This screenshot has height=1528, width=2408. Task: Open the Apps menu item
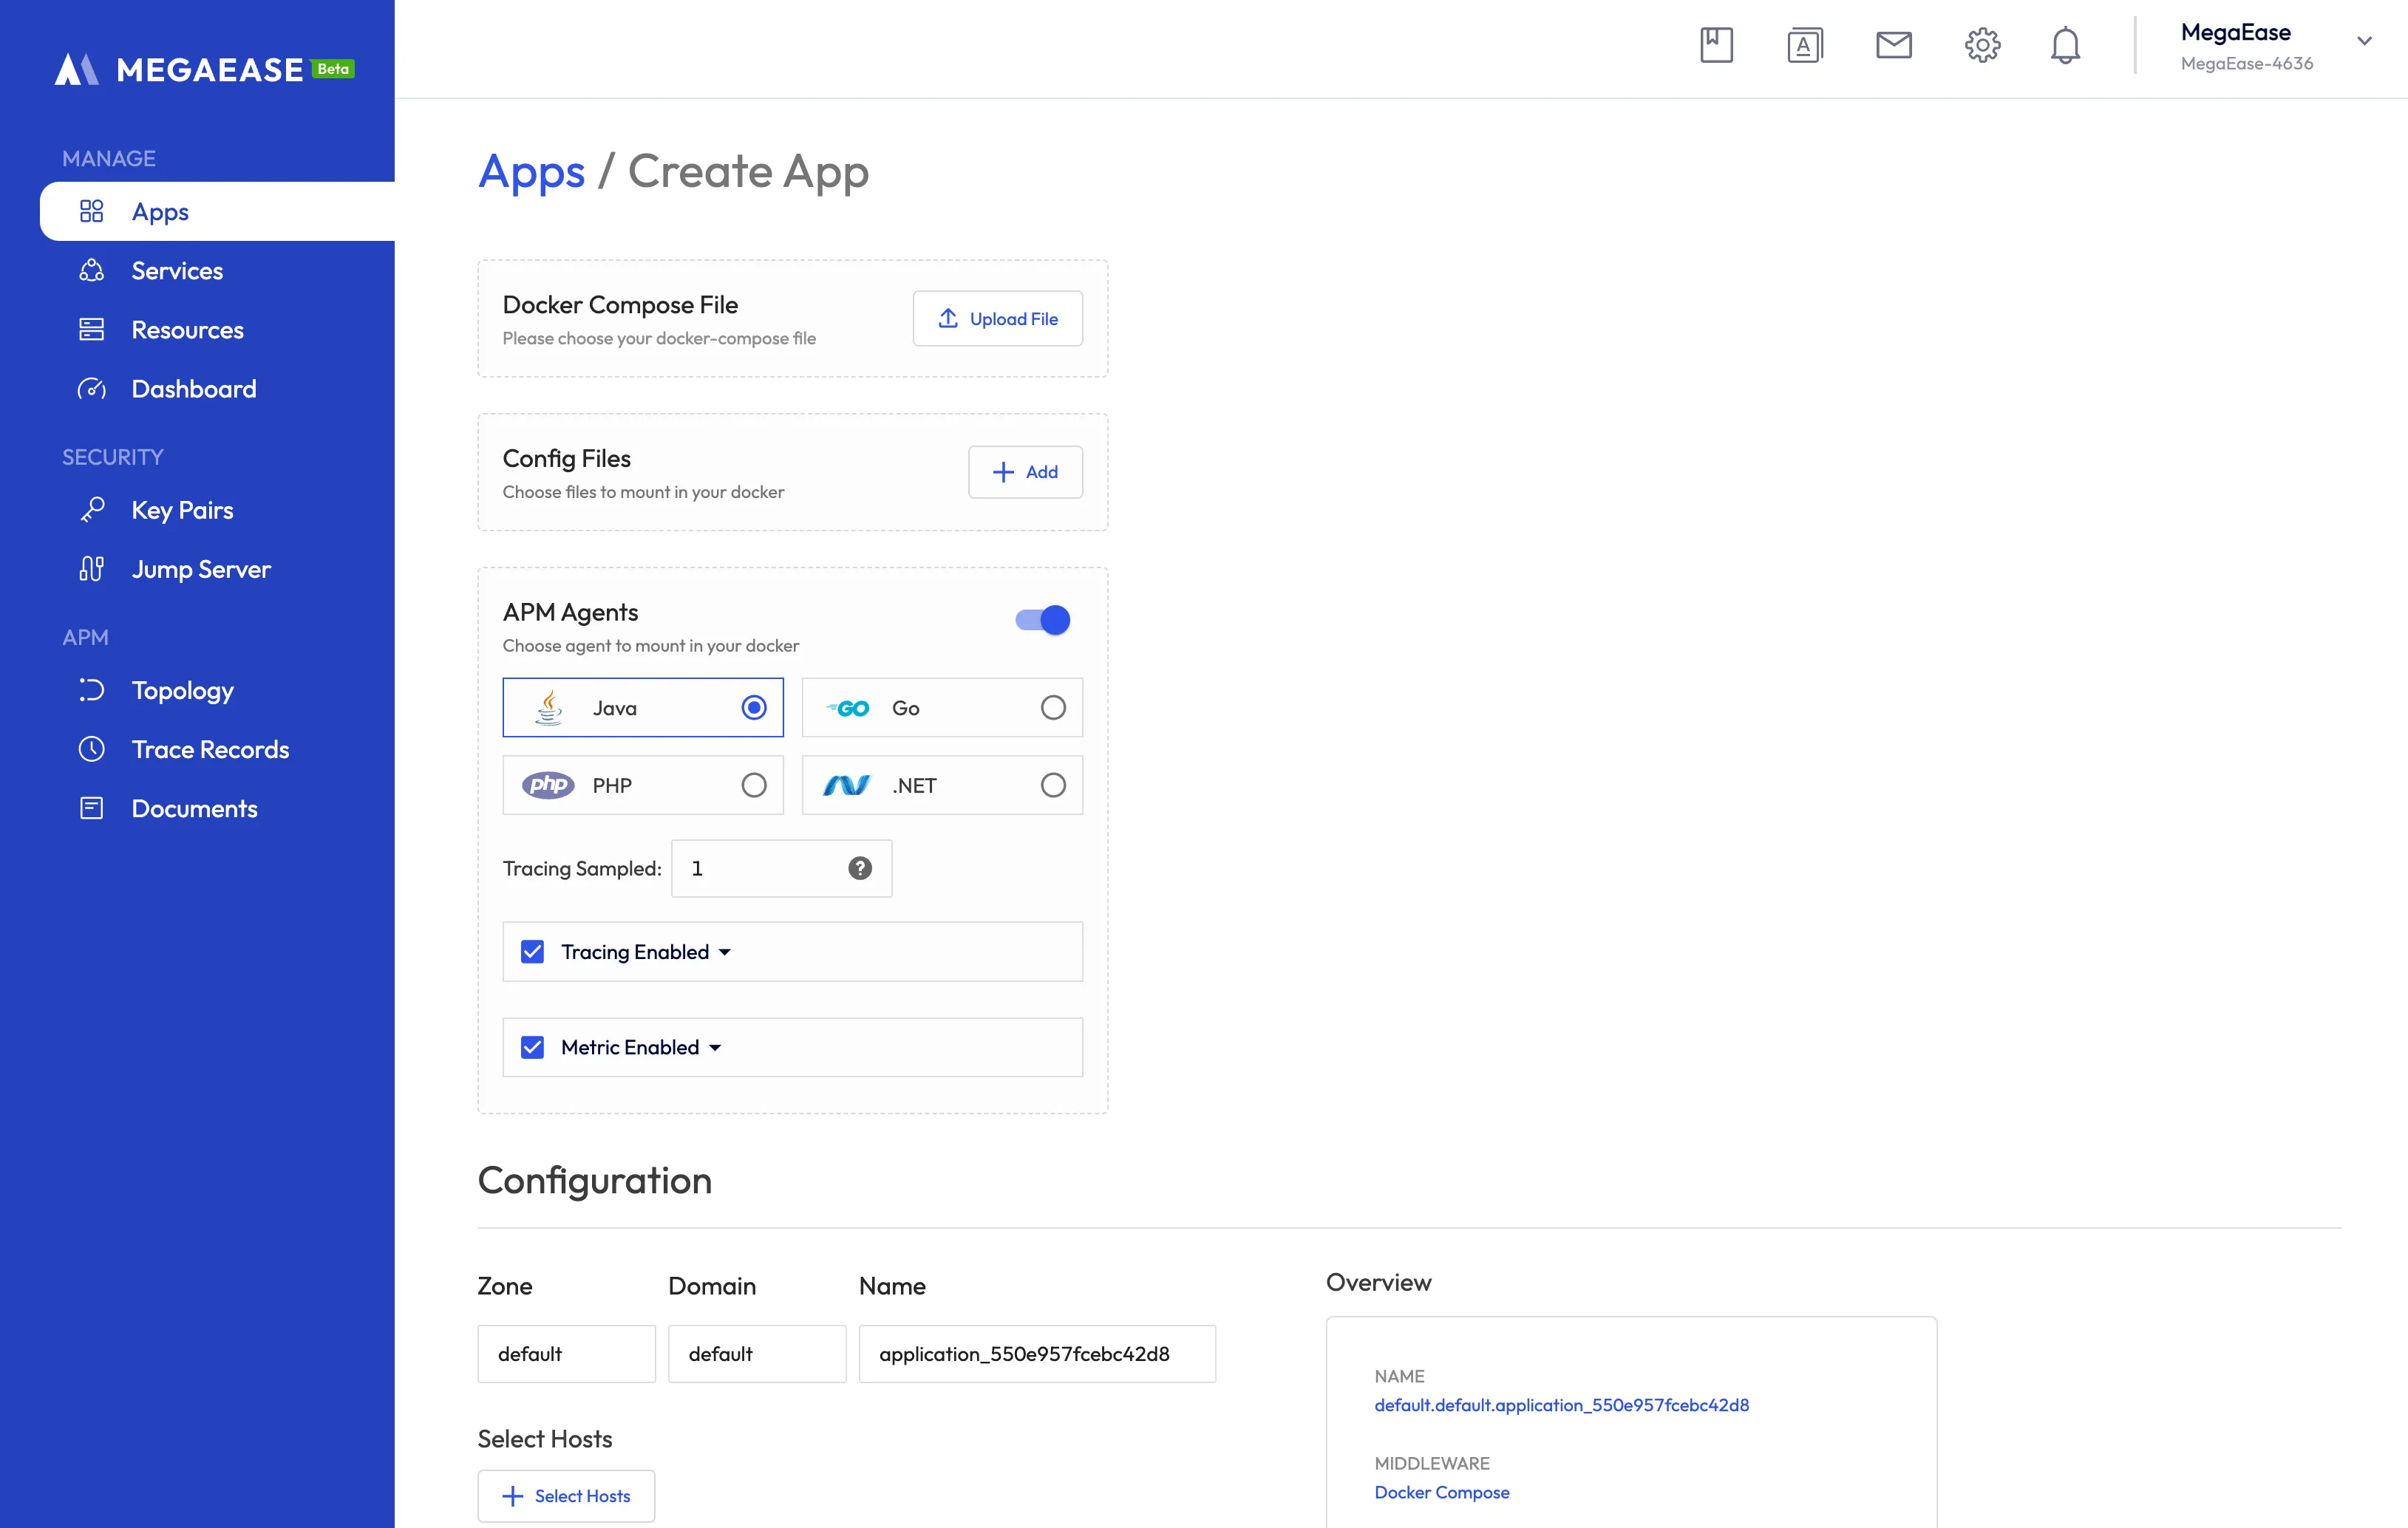pos(217,211)
